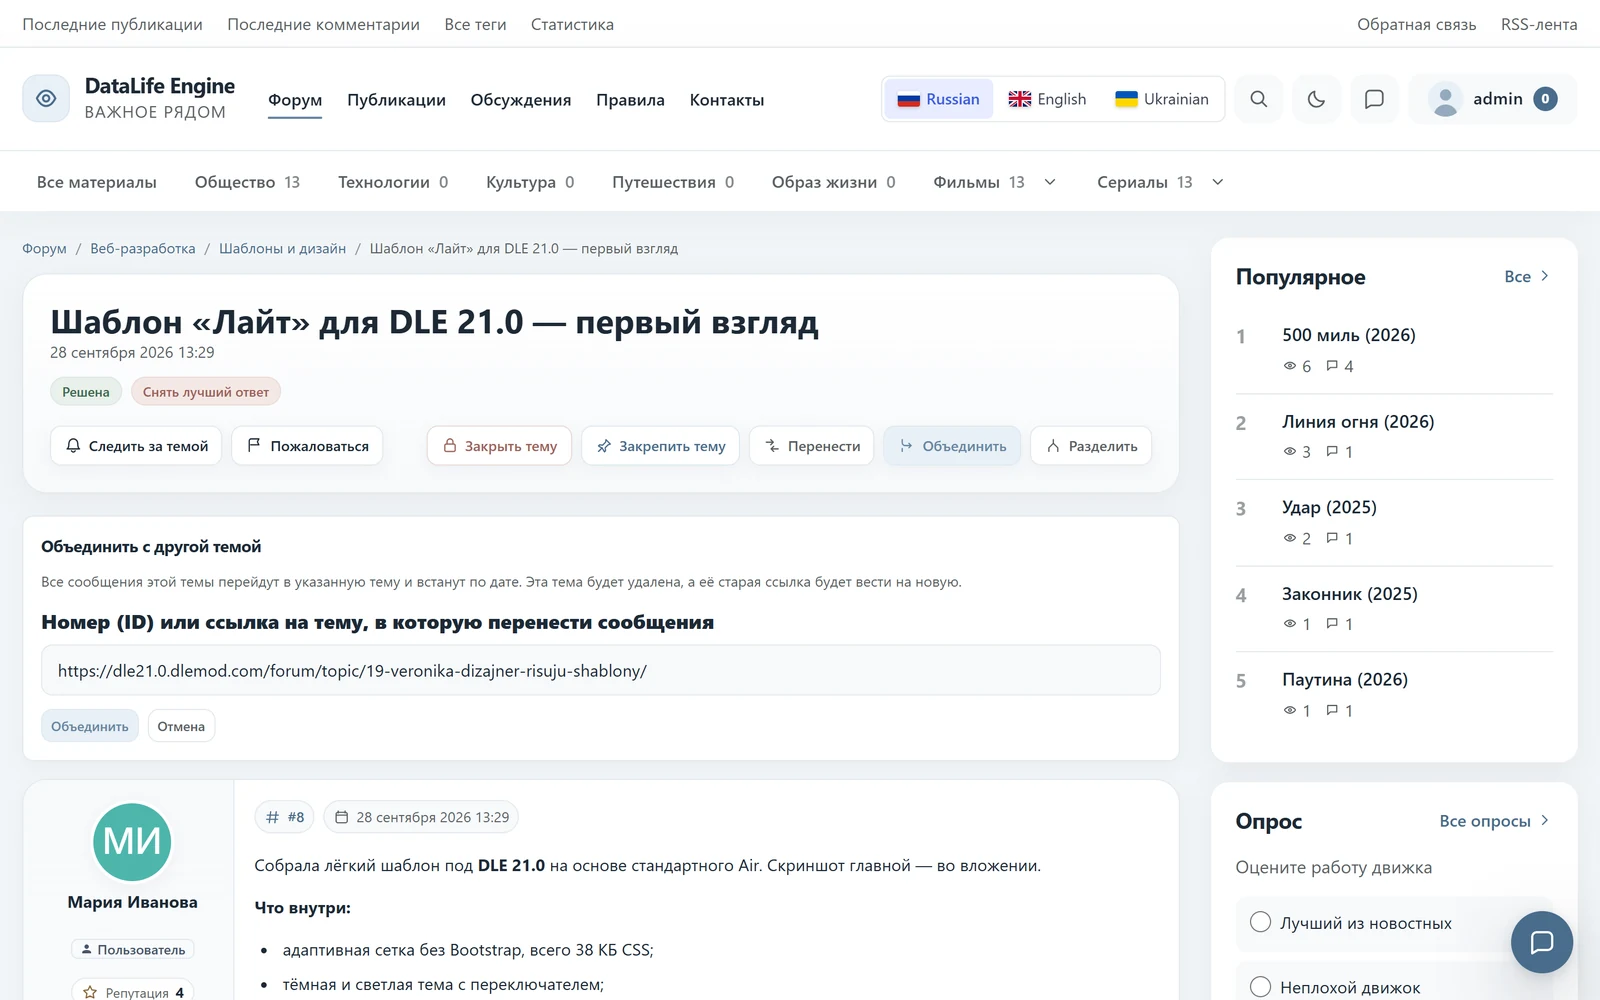The height and width of the screenshot is (1000, 1600).
Task: Click the admin user avatar icon
Action: click(x=1445, y=99)
